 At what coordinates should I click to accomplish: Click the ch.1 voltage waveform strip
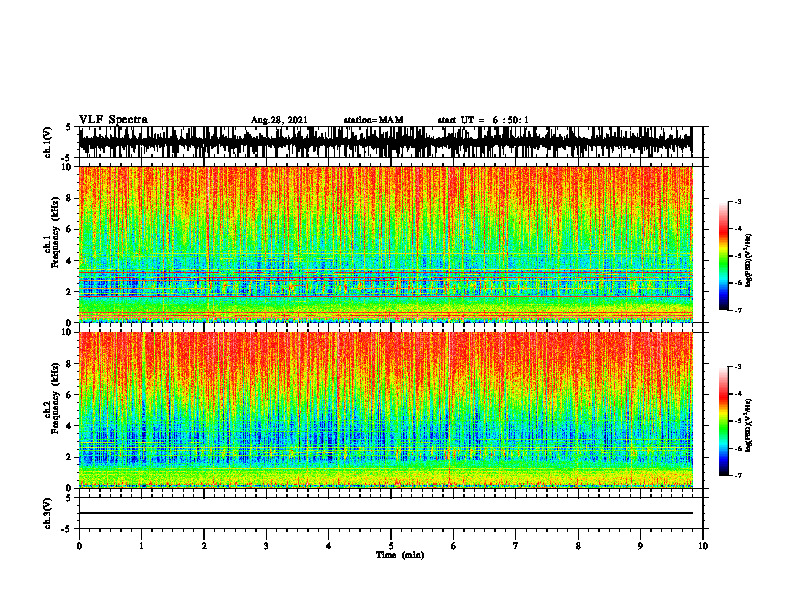click(385, 142)
